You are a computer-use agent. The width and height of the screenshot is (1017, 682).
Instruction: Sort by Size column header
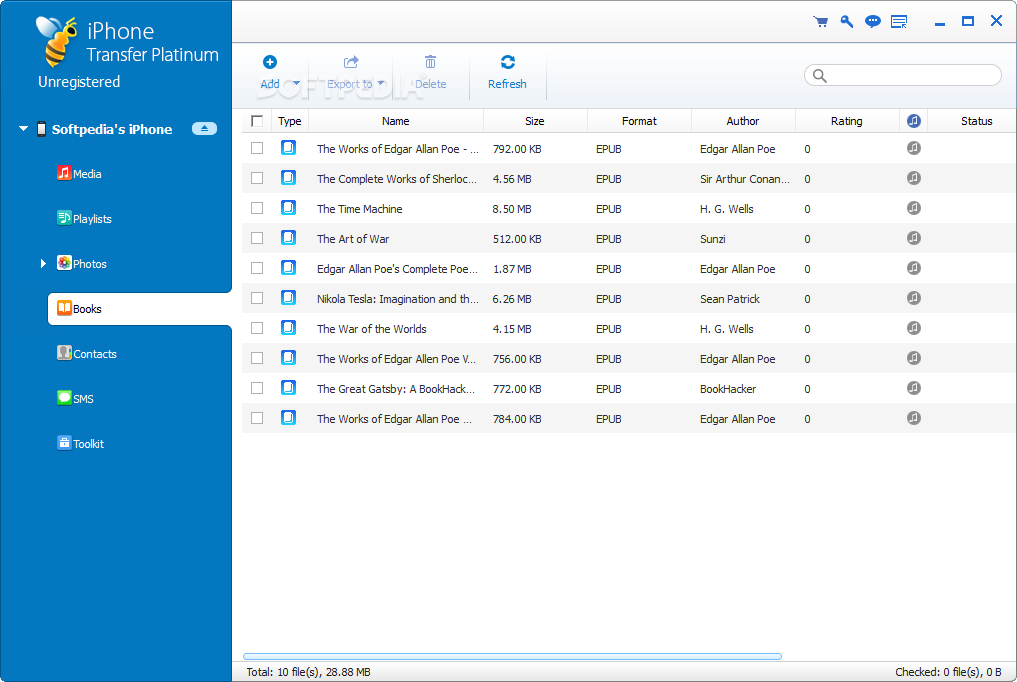[535, 121]
